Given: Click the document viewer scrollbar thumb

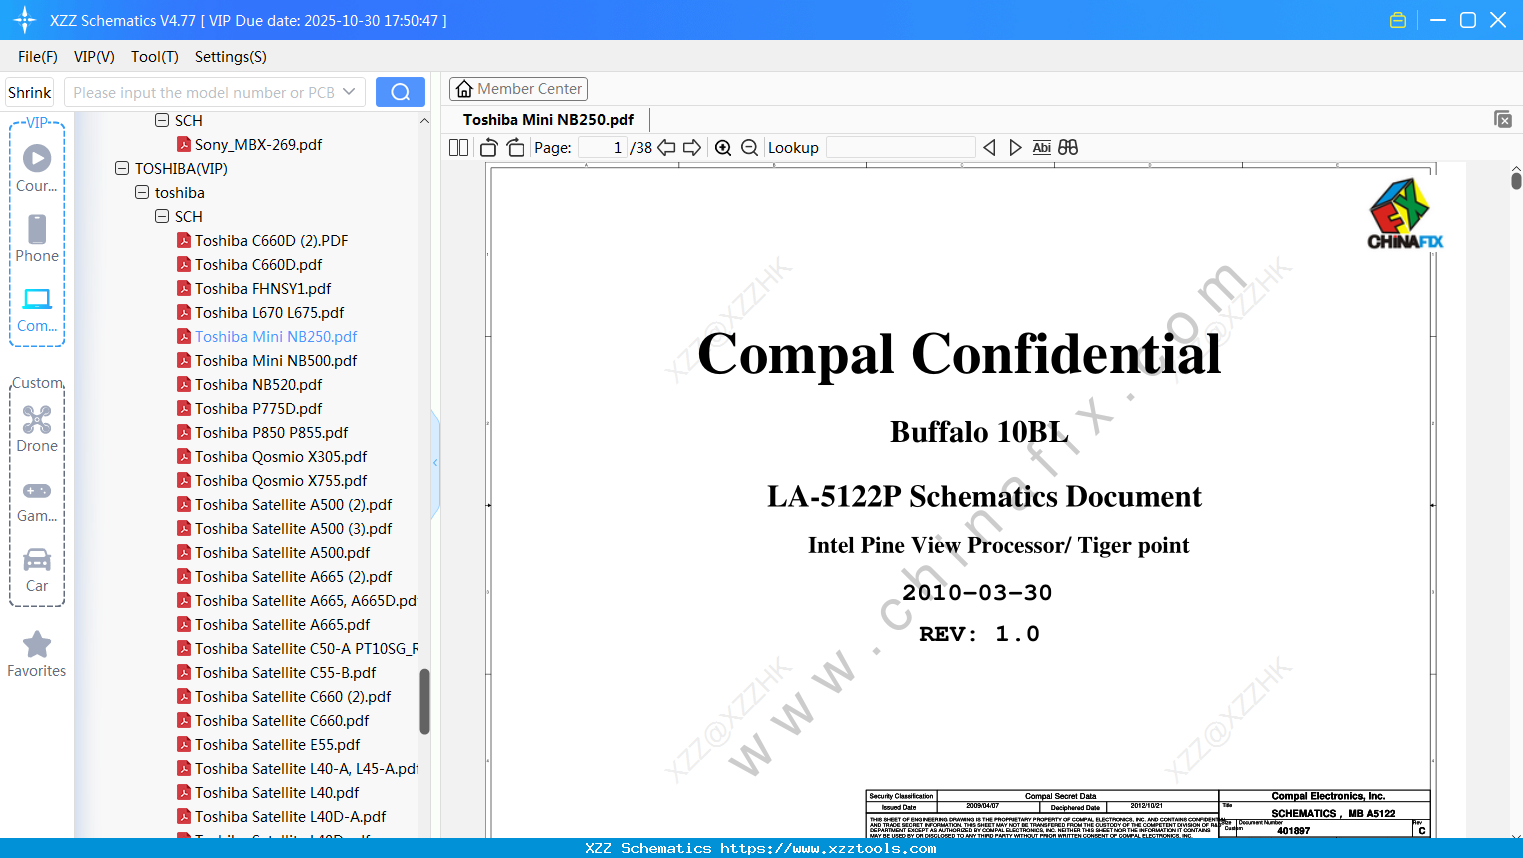Looking at the screenshot, I should point(1516,181).
